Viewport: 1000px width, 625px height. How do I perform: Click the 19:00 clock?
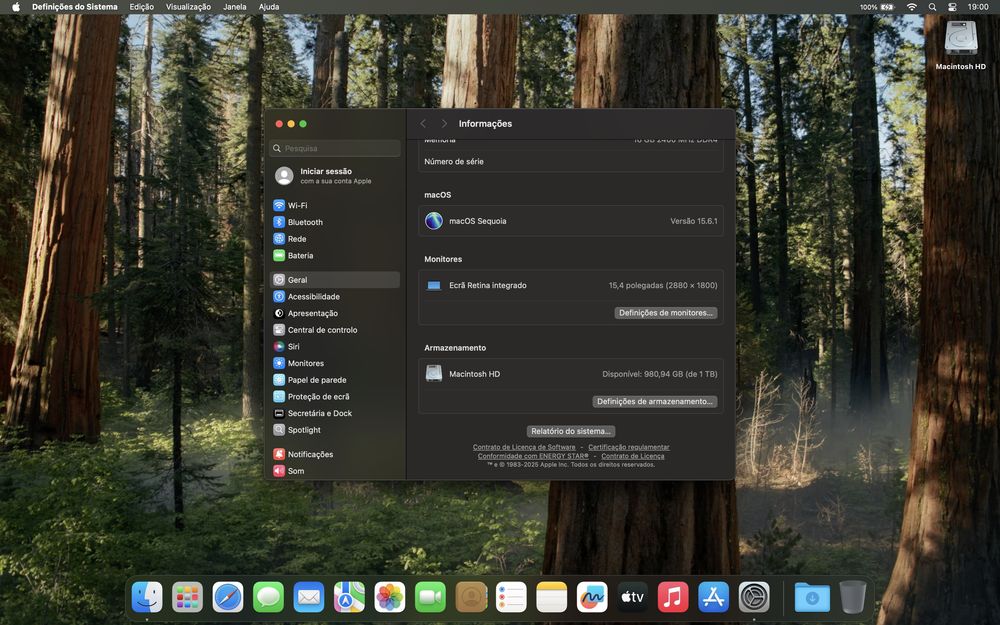click(x=978, y=7)
